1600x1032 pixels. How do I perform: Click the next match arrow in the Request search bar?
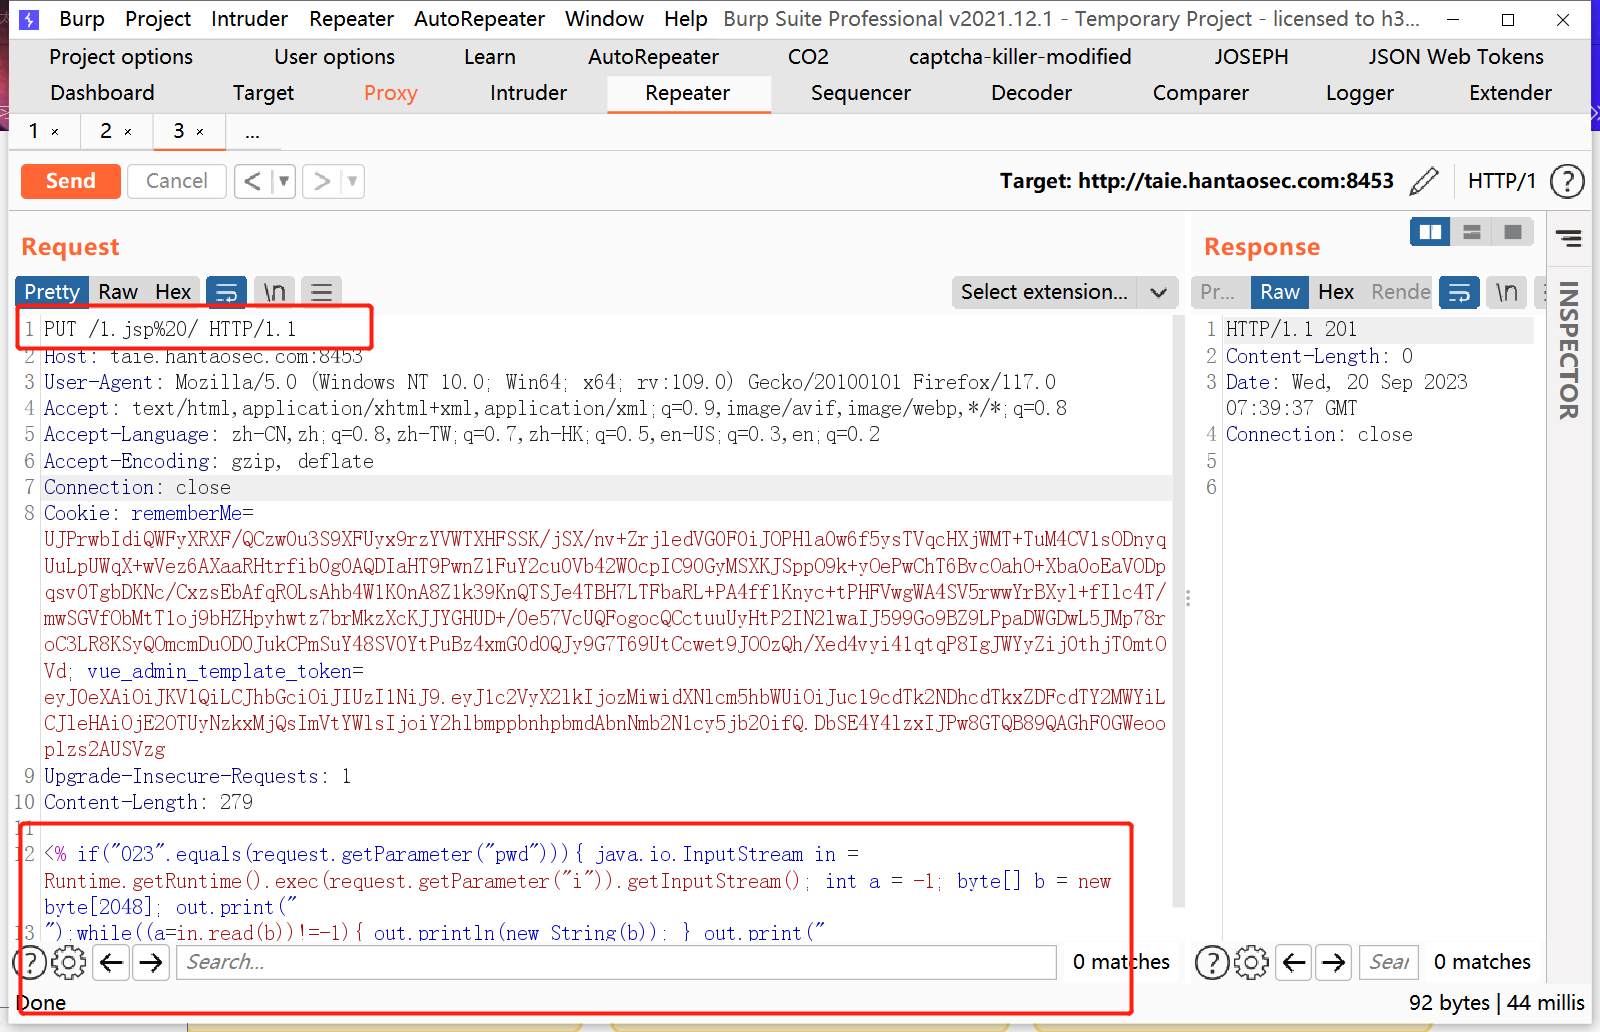(x=150, y=962)
